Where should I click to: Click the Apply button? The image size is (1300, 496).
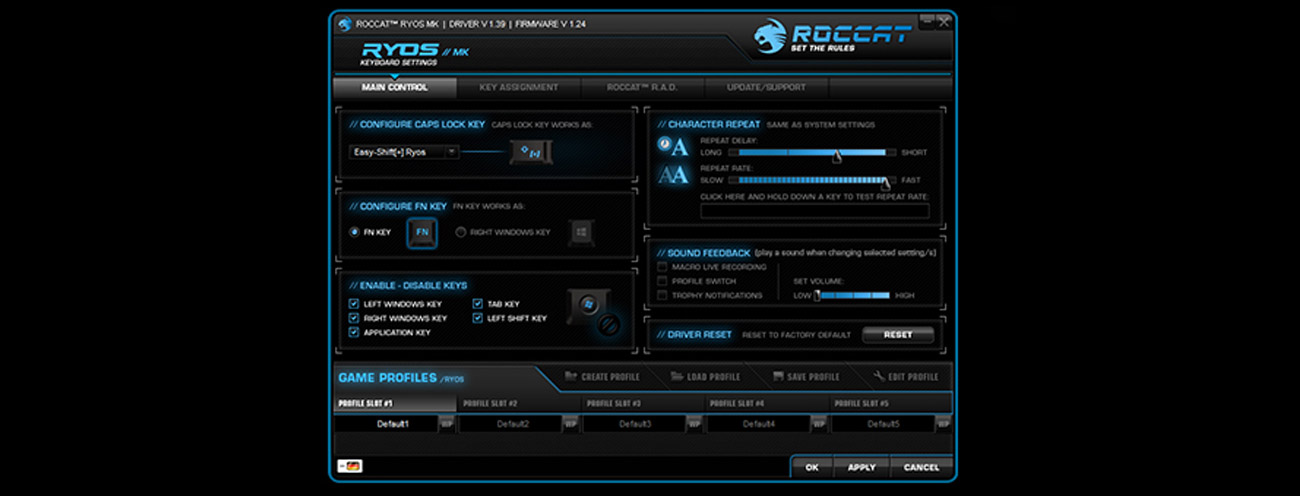tap(861, 467)
